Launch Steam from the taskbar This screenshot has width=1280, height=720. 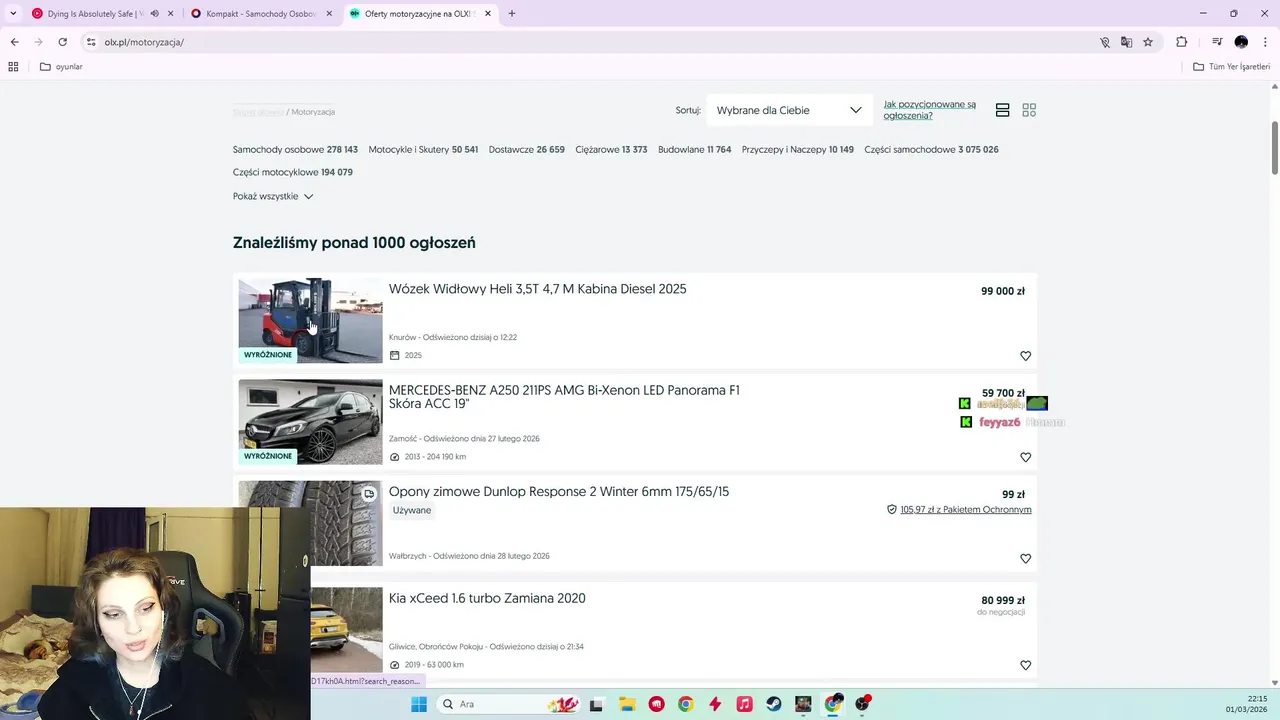tap(774, 704)
